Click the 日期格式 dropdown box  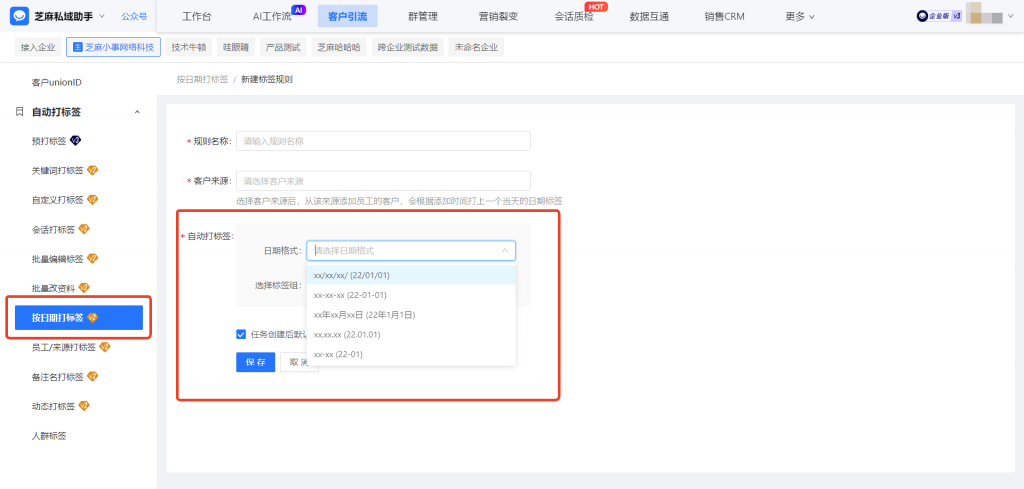[x=411, y=251]
